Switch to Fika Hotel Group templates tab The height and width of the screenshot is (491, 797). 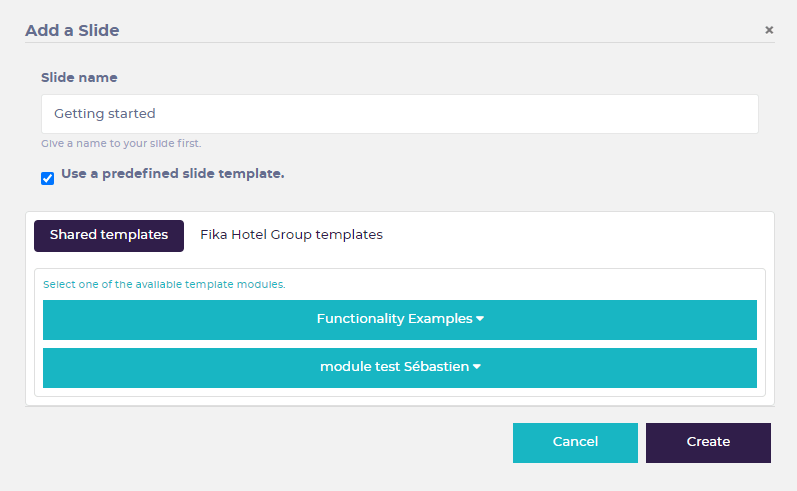tap(291, 235)
